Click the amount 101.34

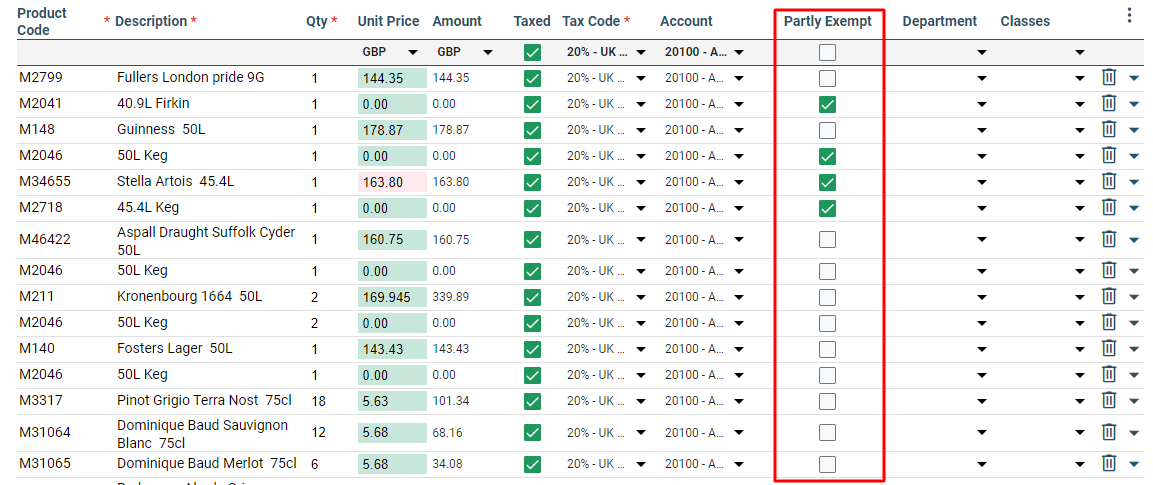pos(451,401)
